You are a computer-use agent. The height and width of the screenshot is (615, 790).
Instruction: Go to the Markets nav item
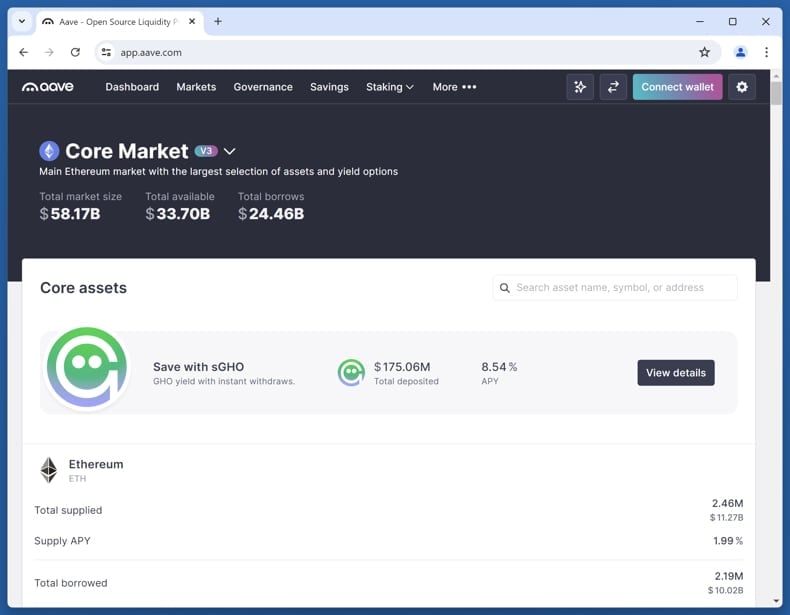point(196,87)
